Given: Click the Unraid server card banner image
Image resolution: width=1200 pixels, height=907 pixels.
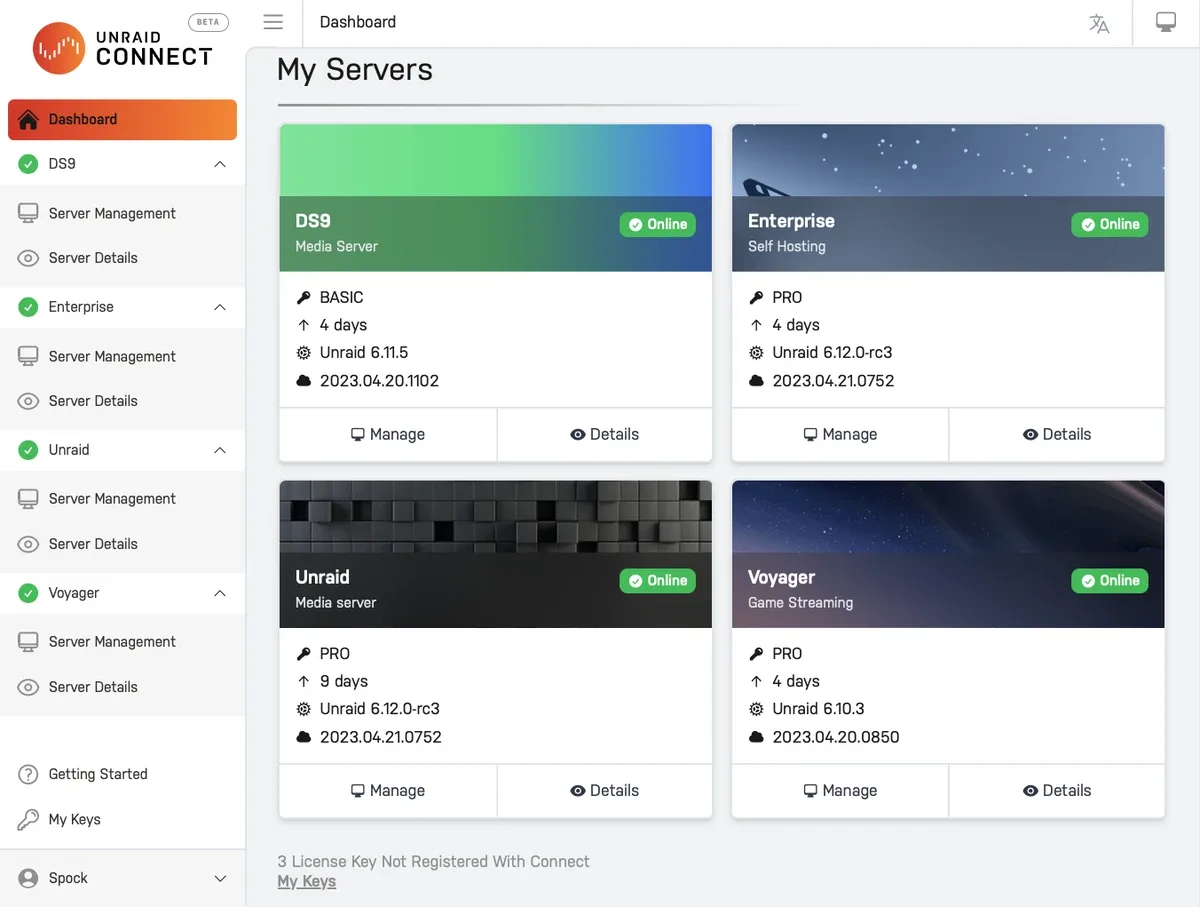Looking at the screenshot, I should (495, 515).
